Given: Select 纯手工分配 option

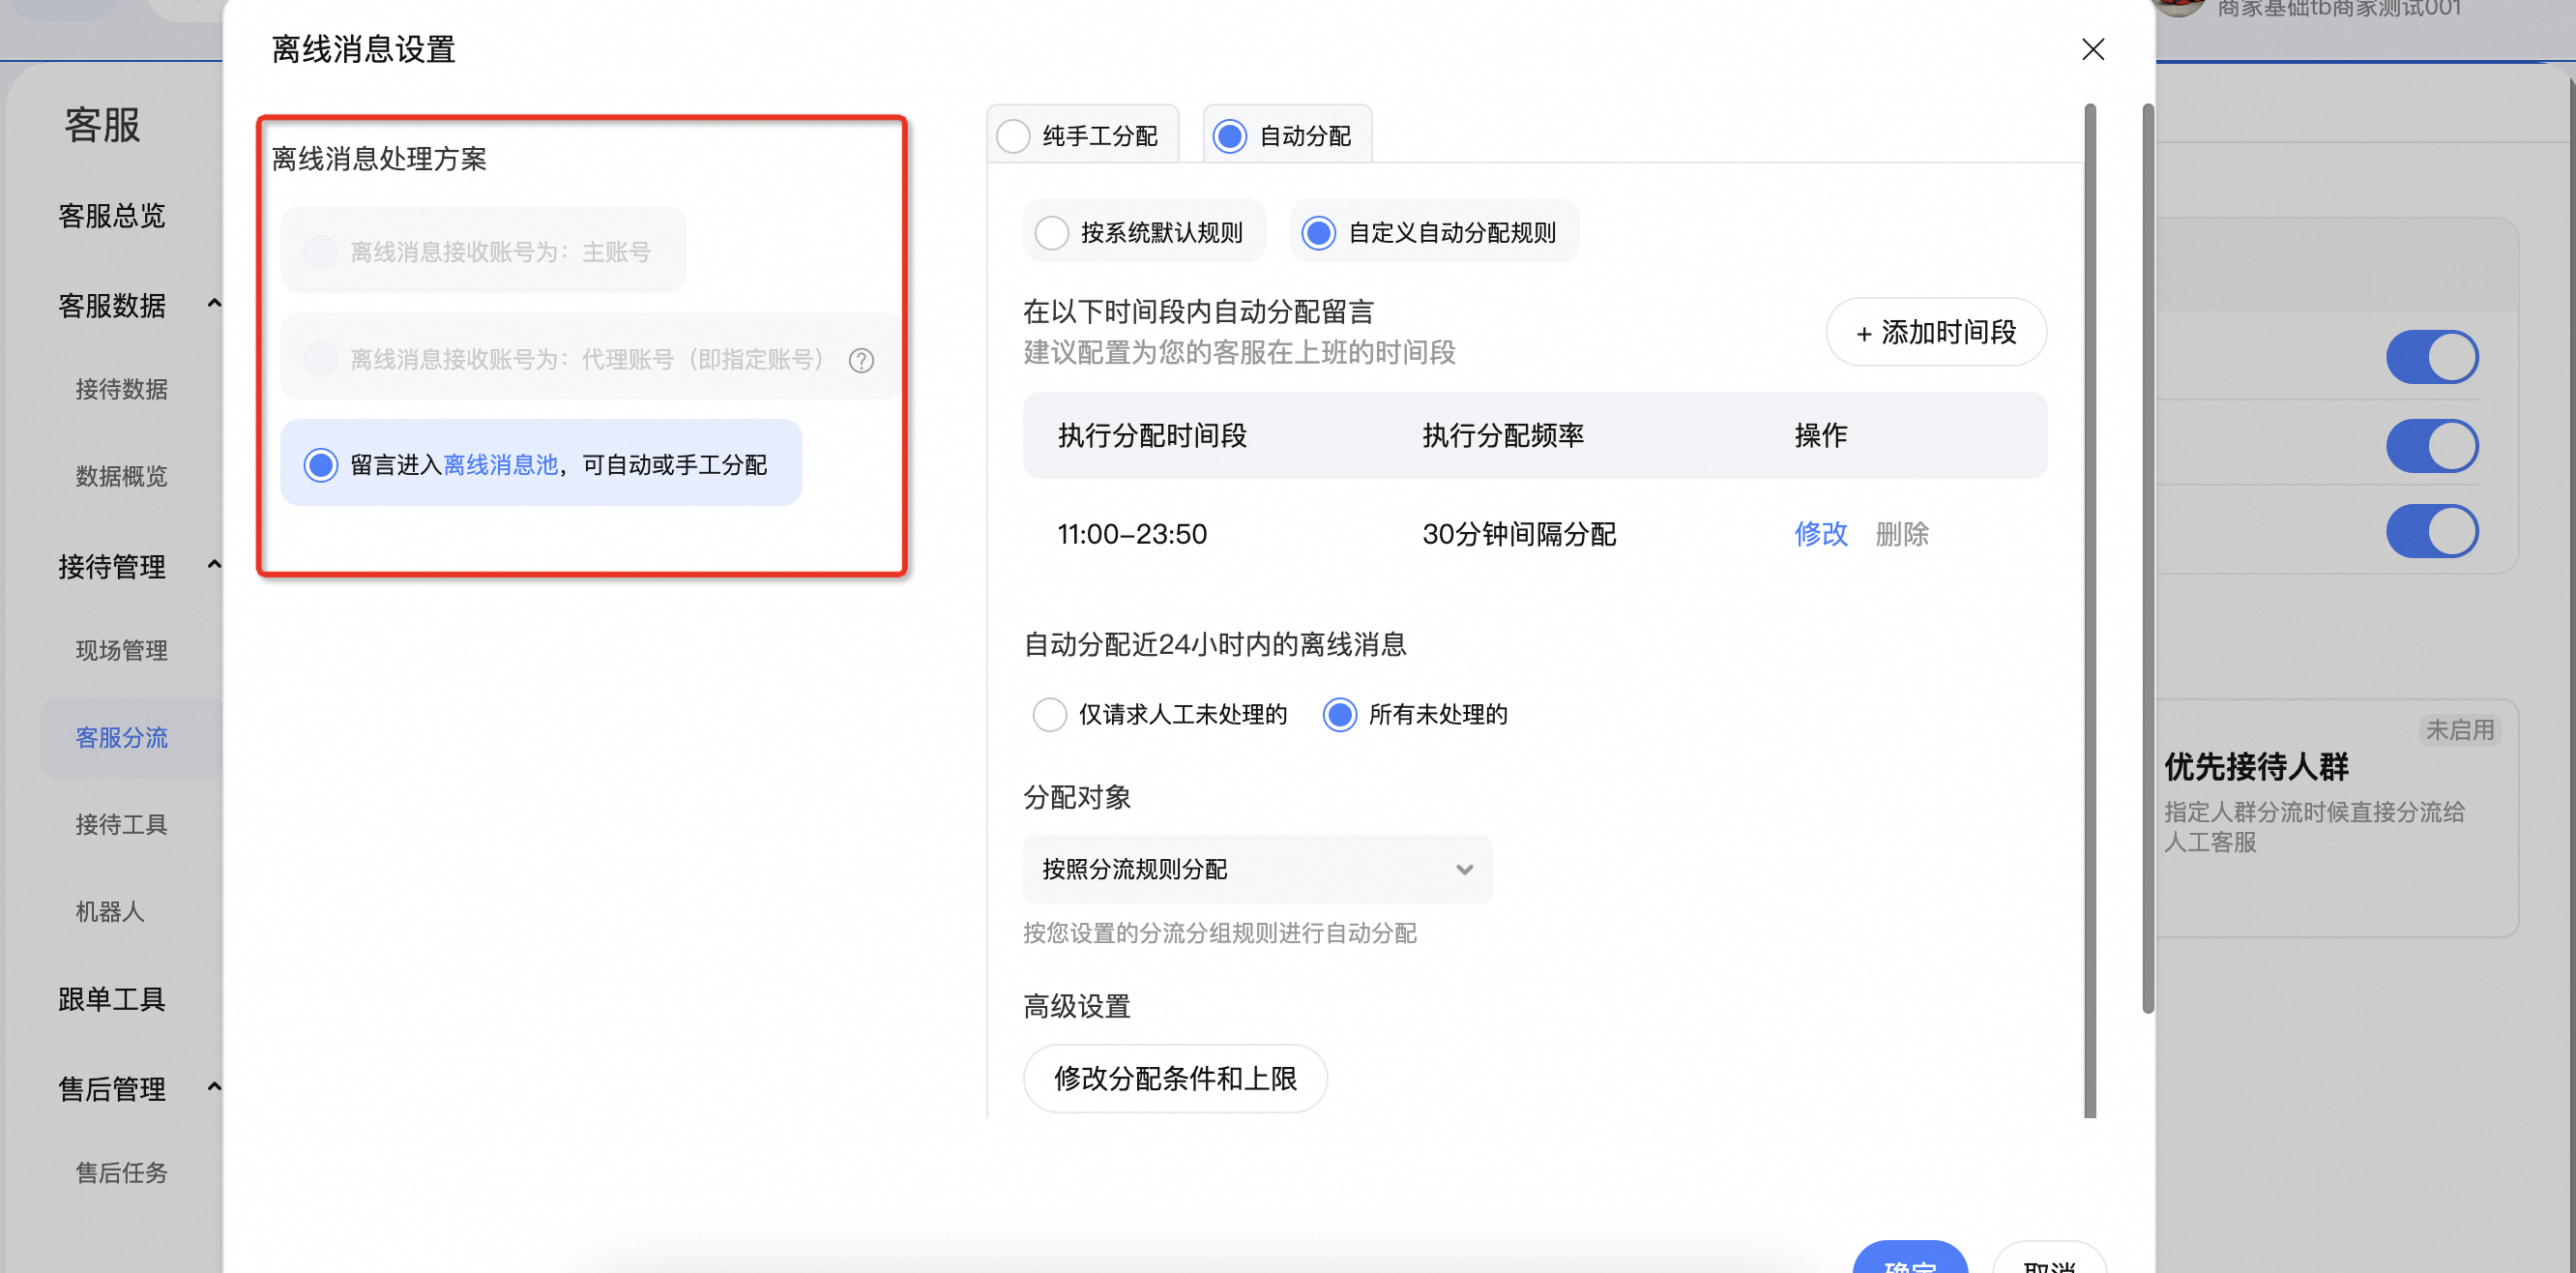Looking at the screenshot, I should point(1082,135).
